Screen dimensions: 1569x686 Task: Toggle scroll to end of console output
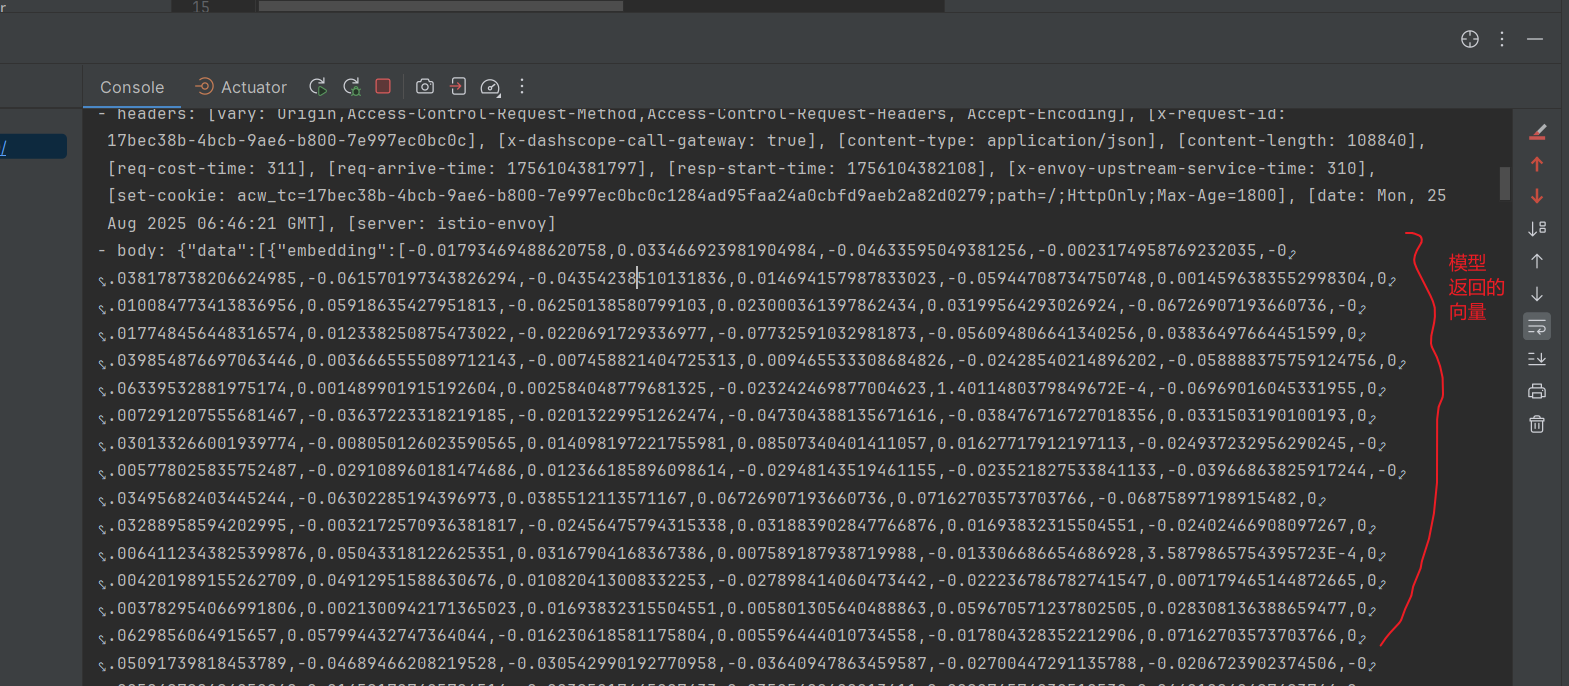click(1537, 359)
